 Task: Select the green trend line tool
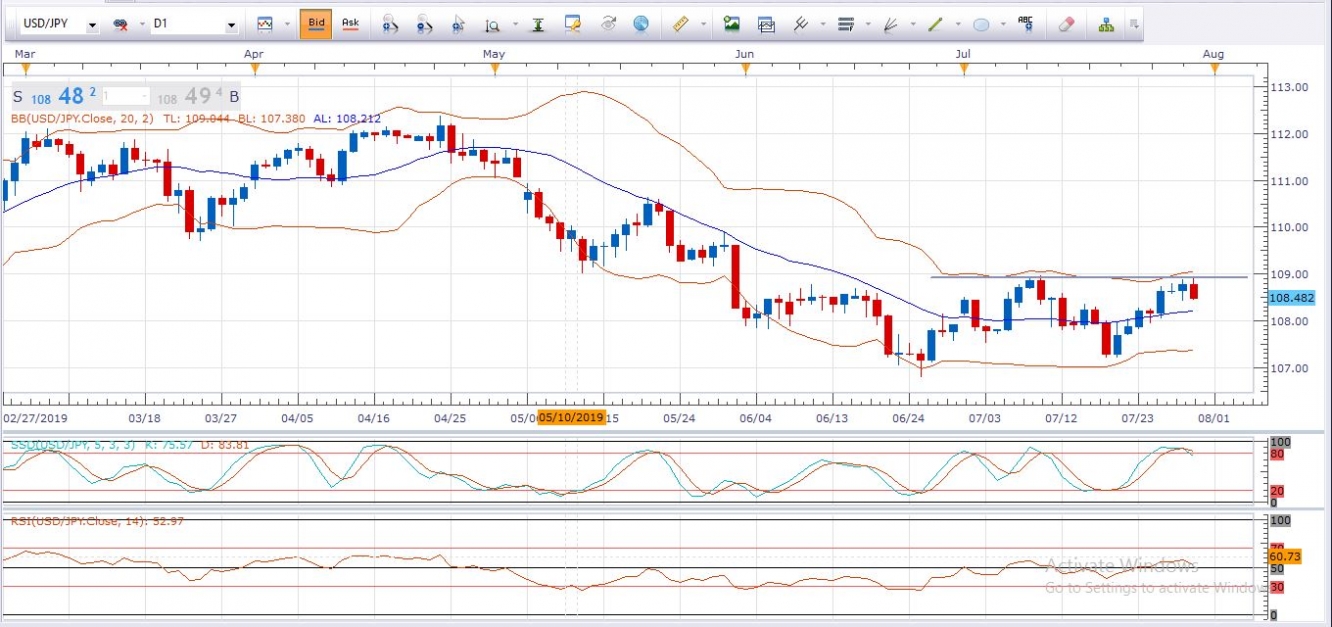click(x=937, y=23)
